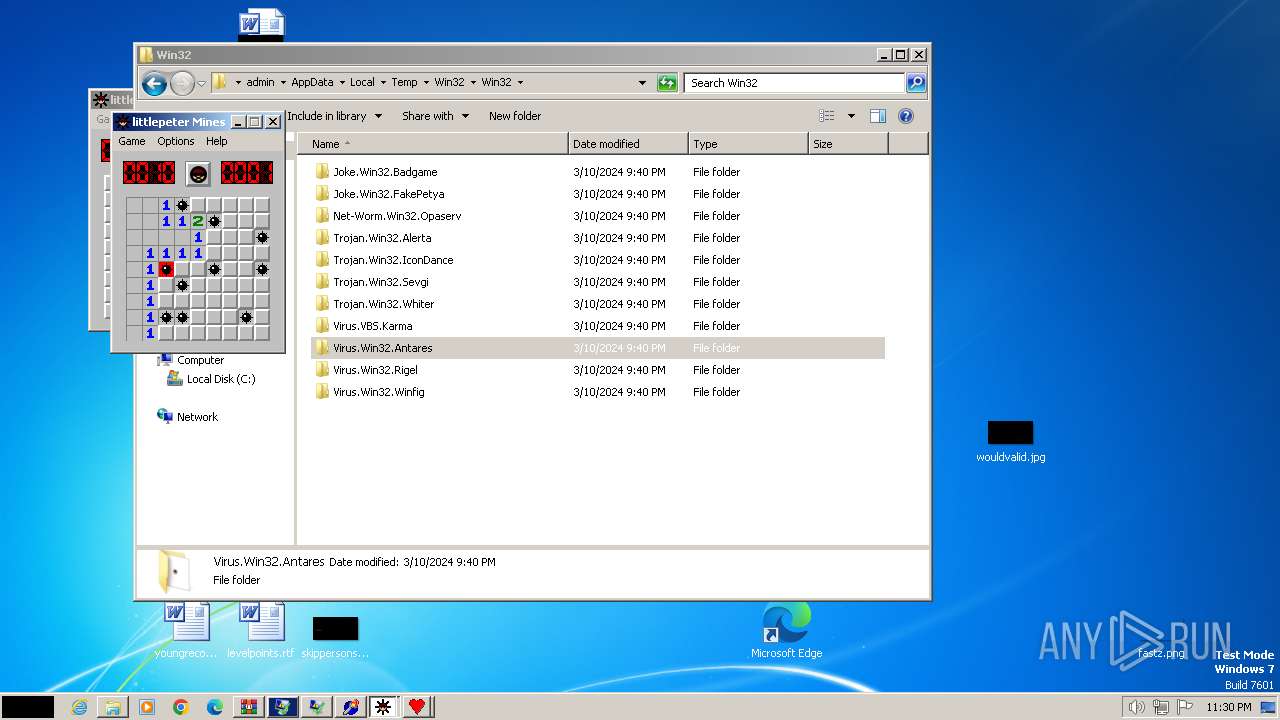Viewport: 1280px width, 720px height.
Task: Select the Joke.Win32.FakePetya folder
Action: click(x=388, y=194)
